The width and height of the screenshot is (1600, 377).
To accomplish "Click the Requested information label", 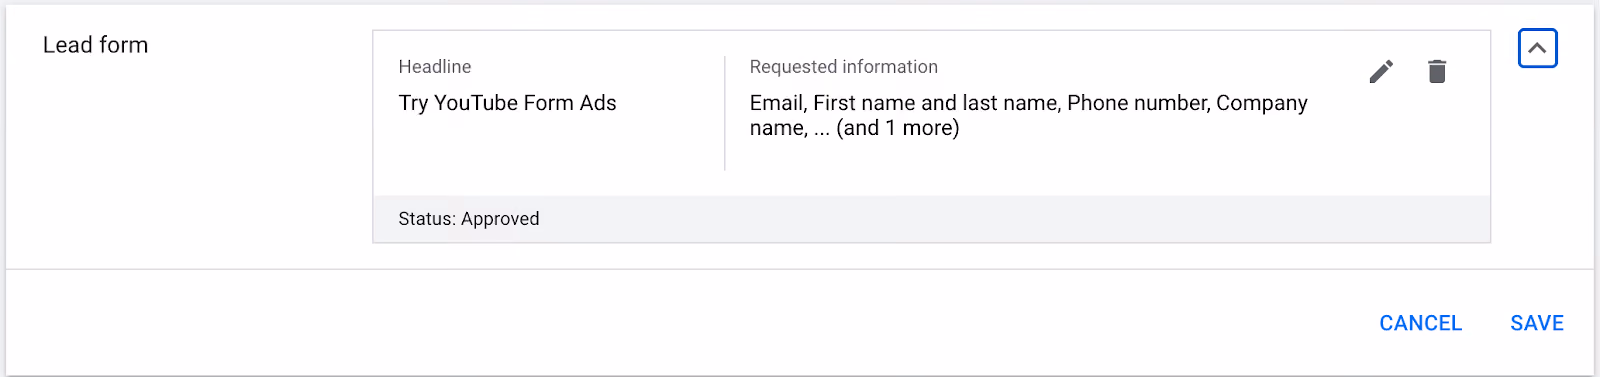I will 844,67.
